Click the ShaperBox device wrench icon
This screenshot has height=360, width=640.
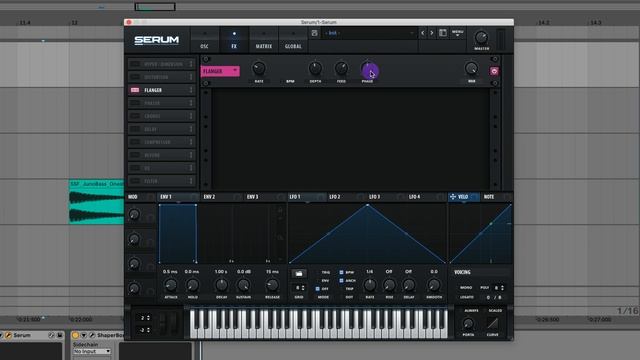[x=92, y=336]
